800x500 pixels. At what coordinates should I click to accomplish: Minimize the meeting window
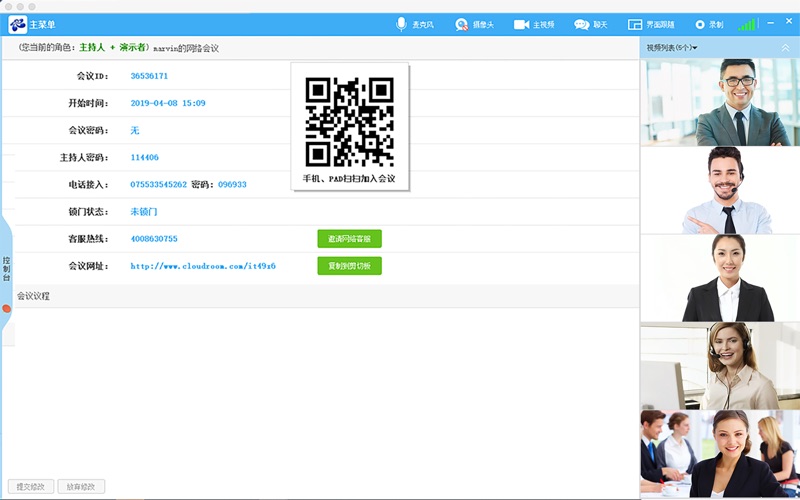tap(770, 23)
